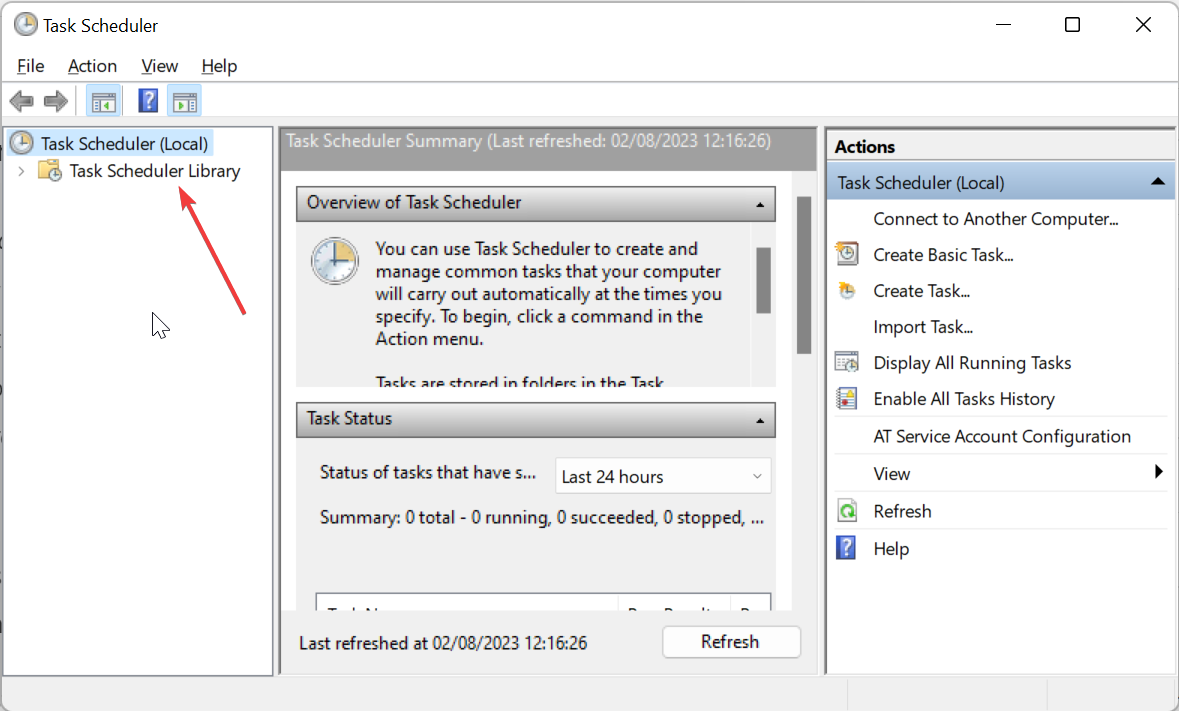The width and height of the screenshot is (1179, 711).
Task: Open the View submenu arrow in Actions
Action: 1159,472
